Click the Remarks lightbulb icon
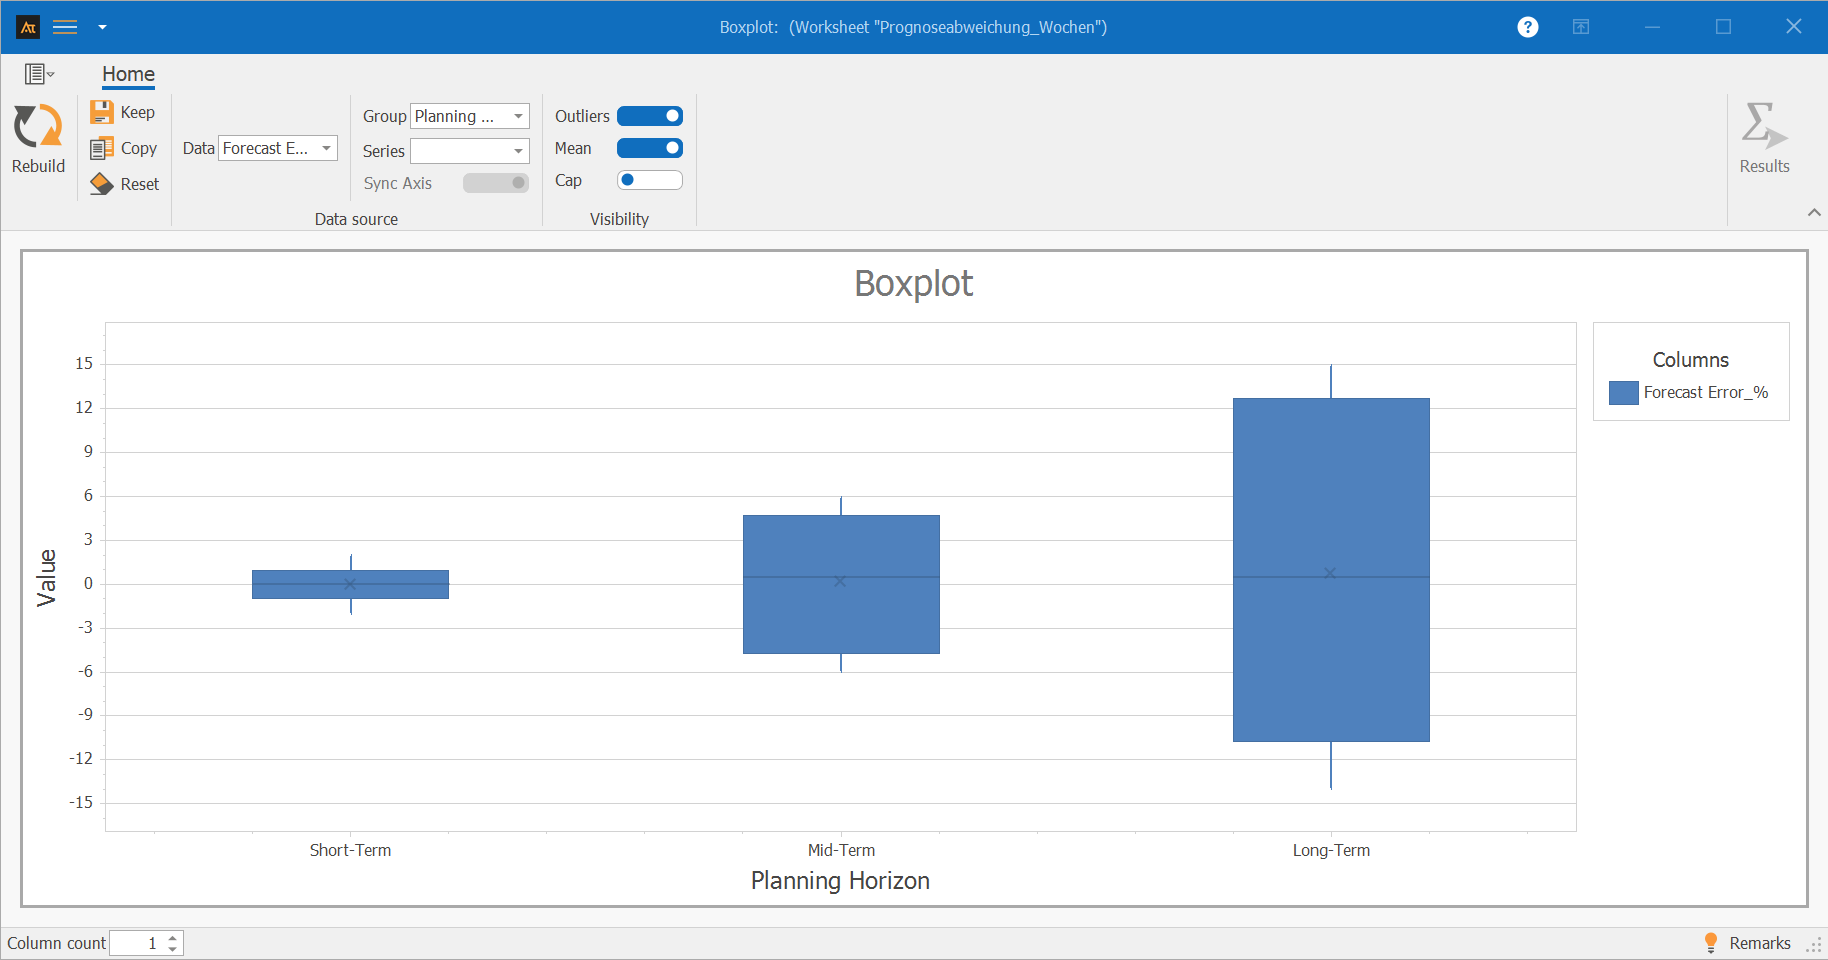Image resolution: width=1828 pixels, height=960 pixels. [x=1710, y=942]
